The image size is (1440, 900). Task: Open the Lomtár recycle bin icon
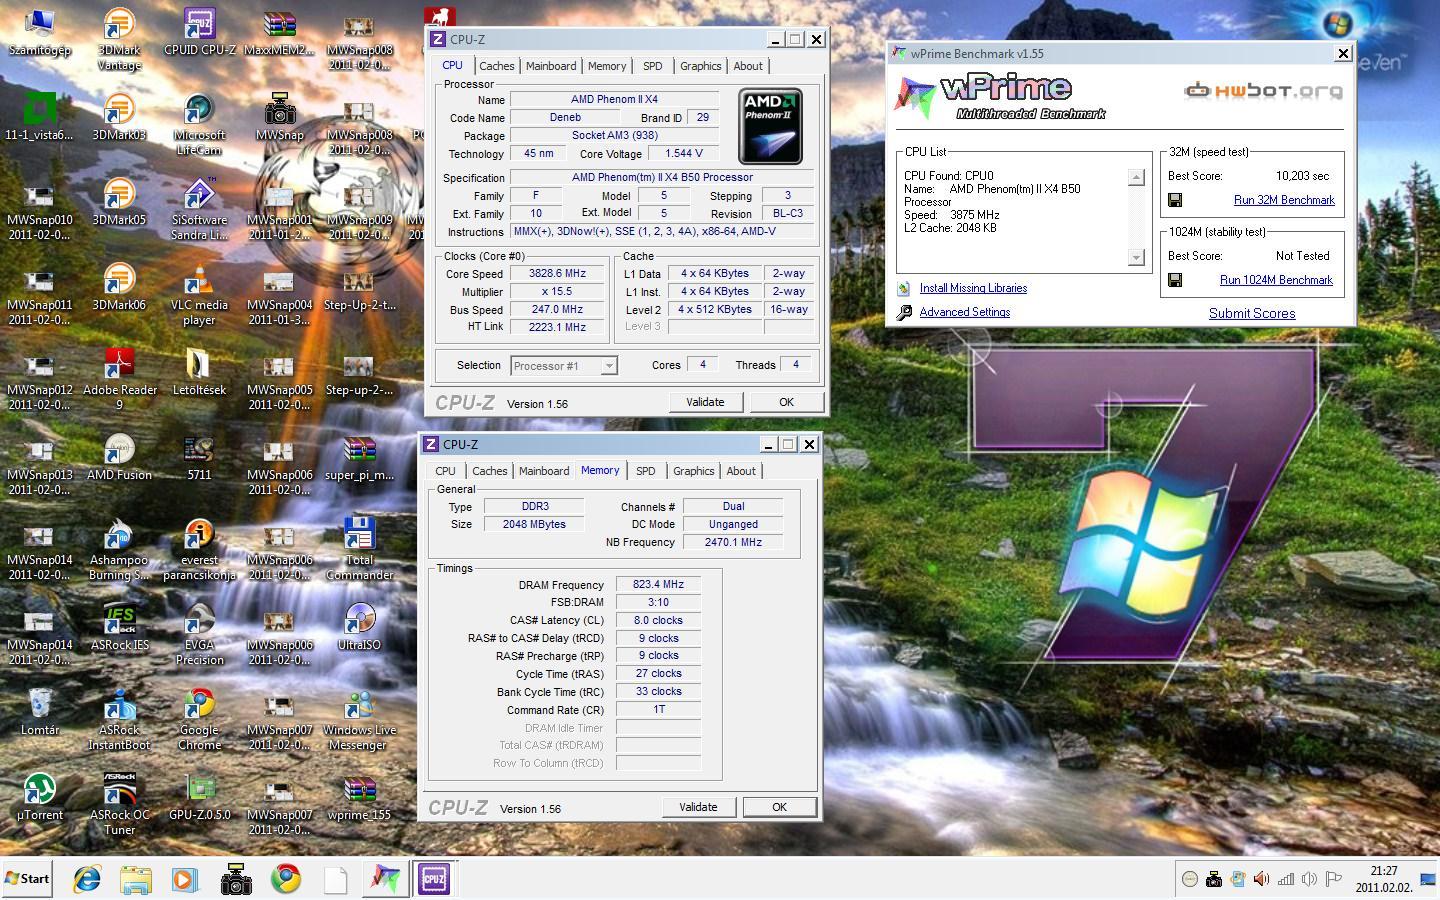tap(39, 711)
